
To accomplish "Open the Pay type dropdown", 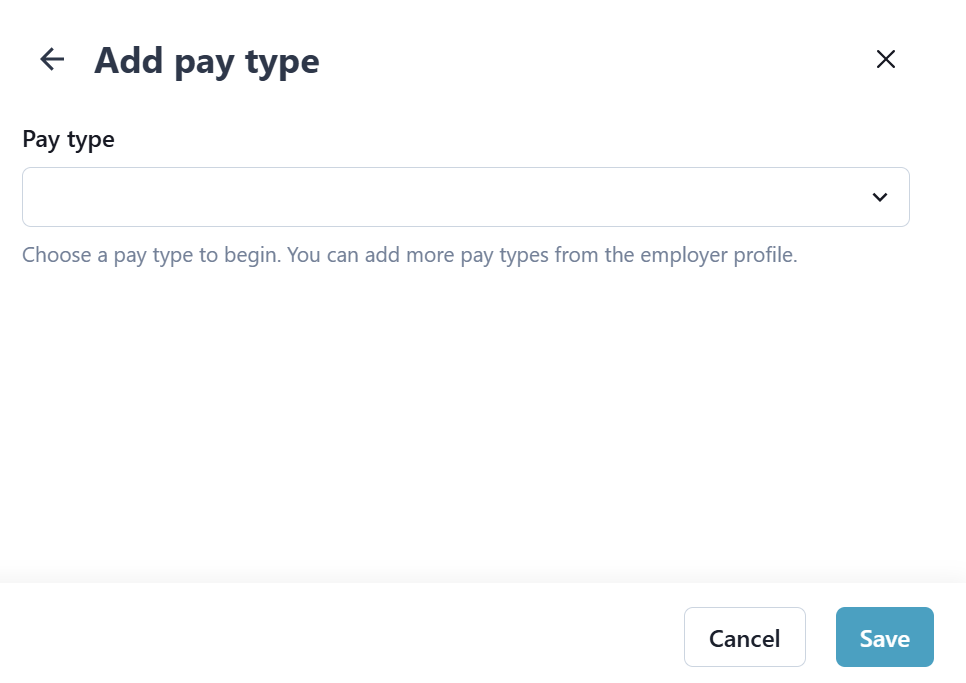I will [x=465, y=197].
